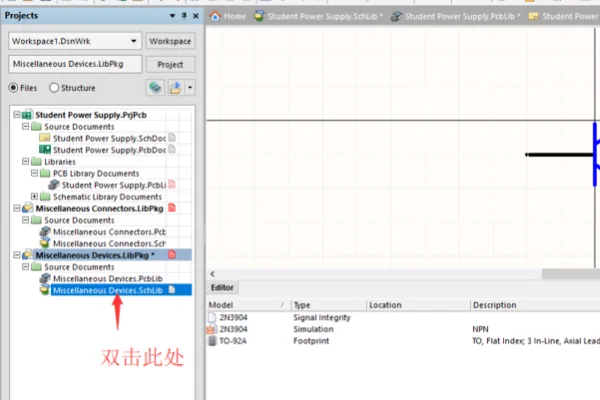Image resolution: width=600 pixels, height=400 pixels.
Task: Open the Home tab
Action: tap(228, 16)
